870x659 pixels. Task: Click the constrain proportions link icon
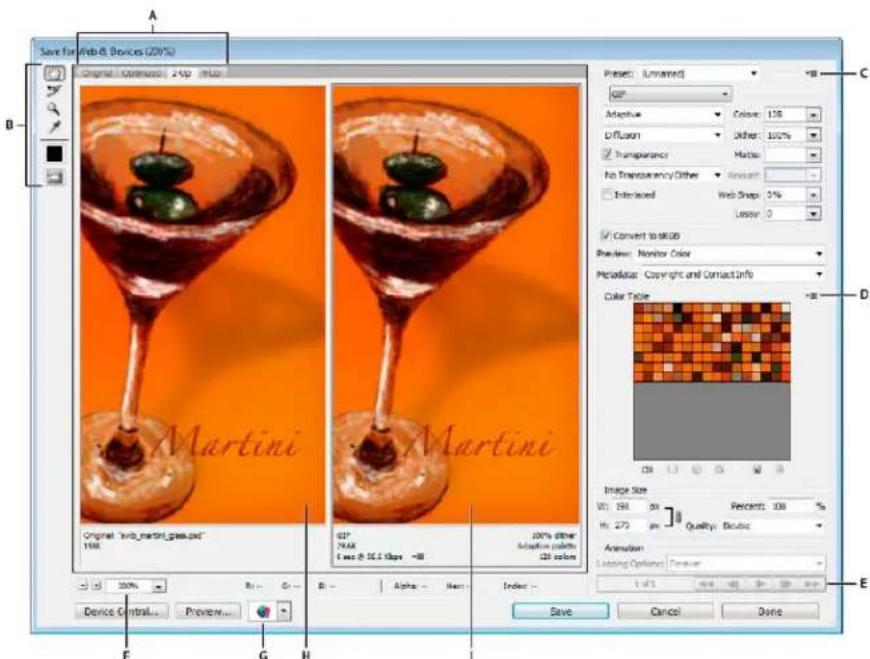678,518
